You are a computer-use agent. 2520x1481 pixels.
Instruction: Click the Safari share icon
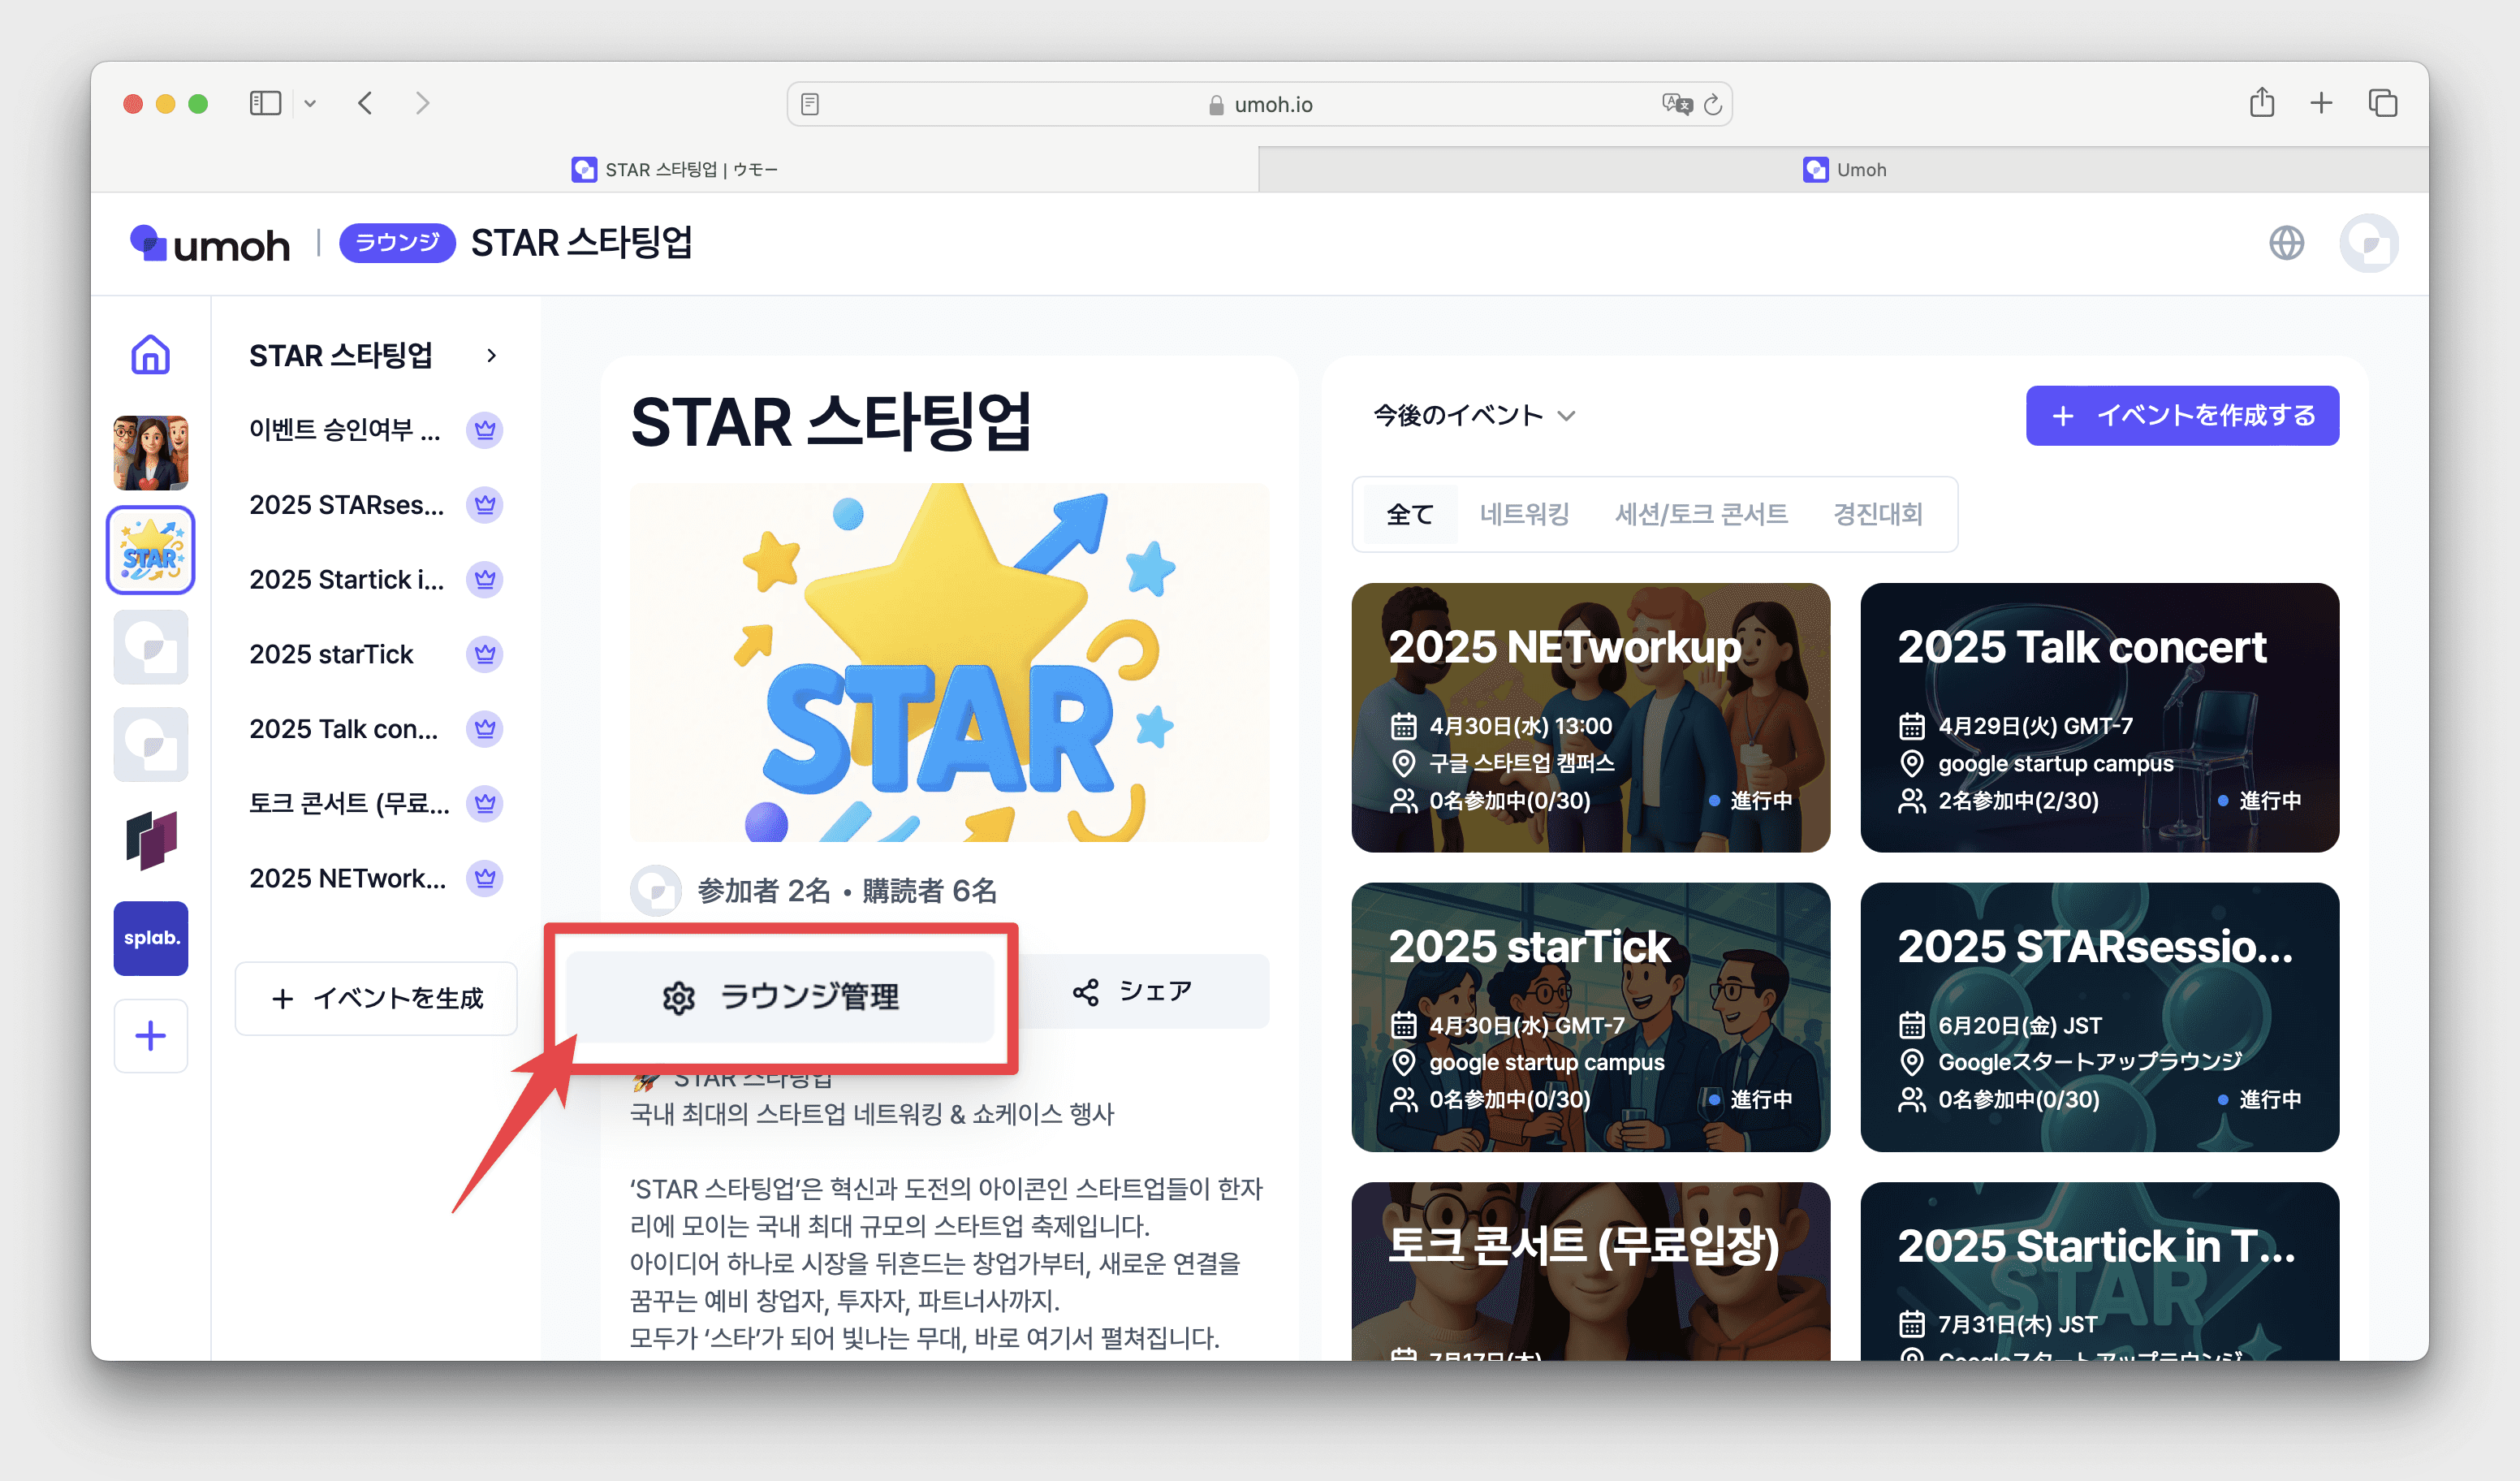pos(2262,103)
